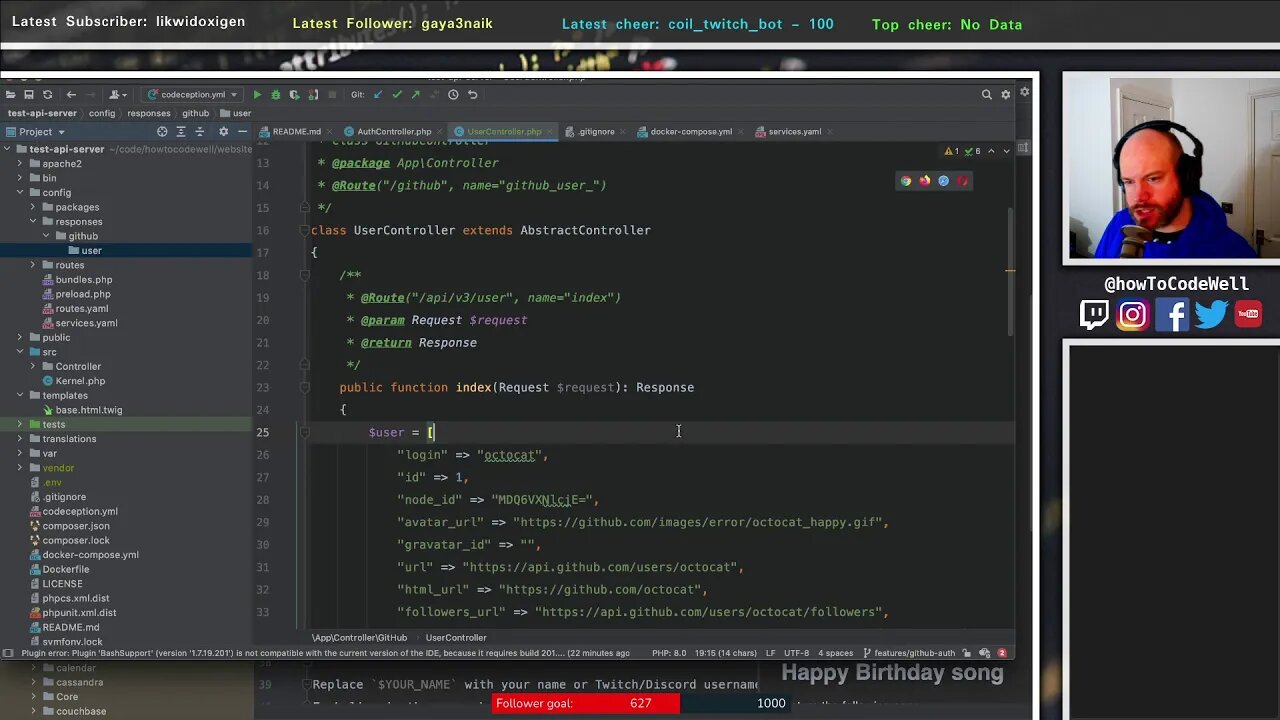
Task: Click Git push green arrow
Action: 415,94
